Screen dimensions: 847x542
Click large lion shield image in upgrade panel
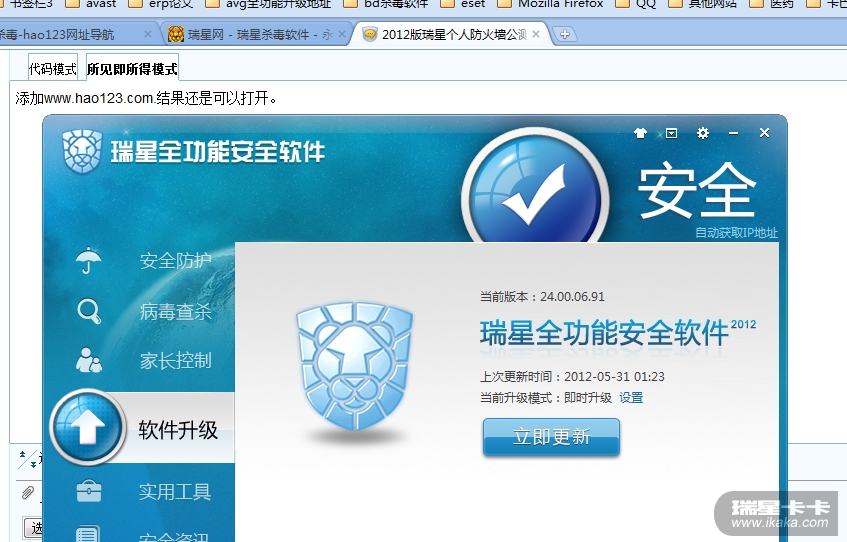(355, 367)
